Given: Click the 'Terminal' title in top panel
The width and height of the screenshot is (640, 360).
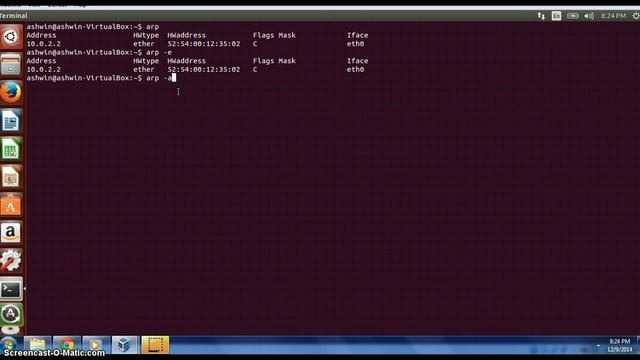Looking at the screenshot, I should [x=13, y=16].
